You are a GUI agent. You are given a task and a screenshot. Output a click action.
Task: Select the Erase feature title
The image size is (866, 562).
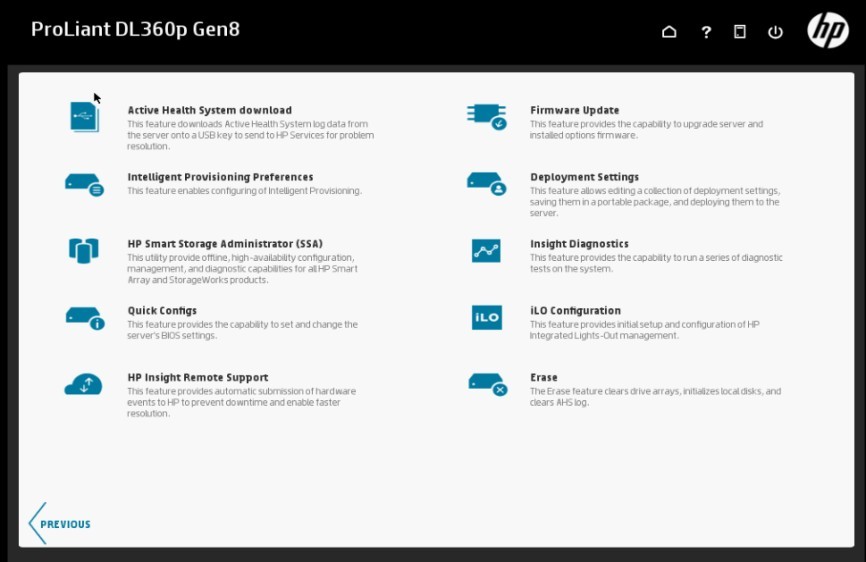tap(544, 378)
